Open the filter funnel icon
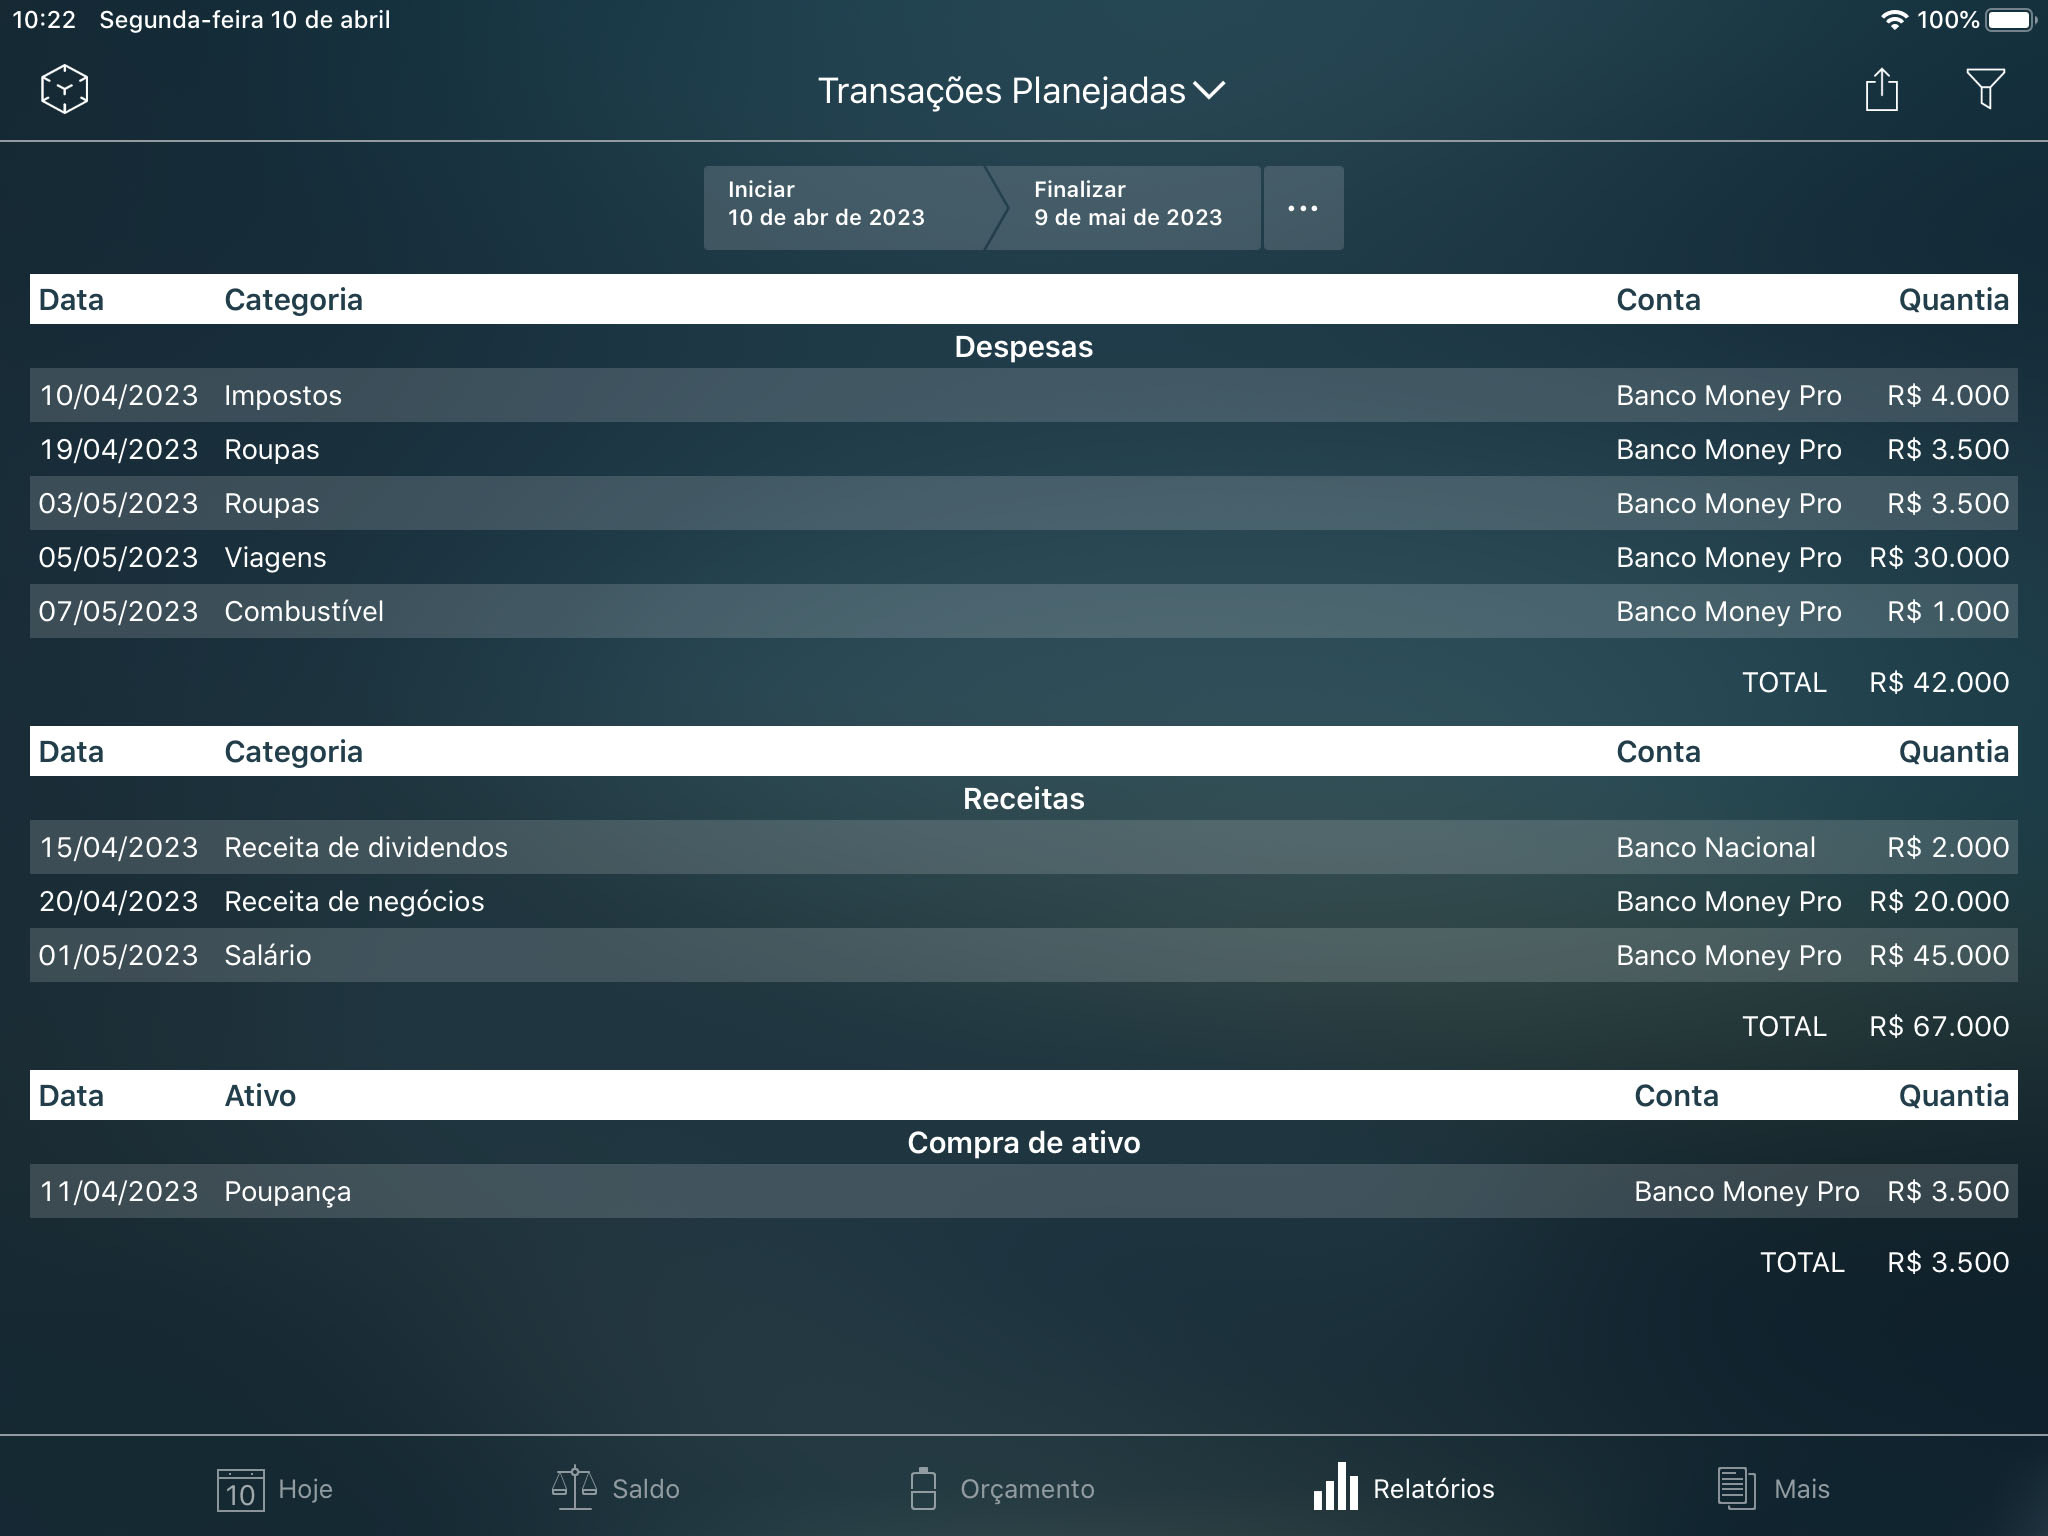Image resolution: width=2048 pixels, height=1536 pixels. (x=1985, y=89)
